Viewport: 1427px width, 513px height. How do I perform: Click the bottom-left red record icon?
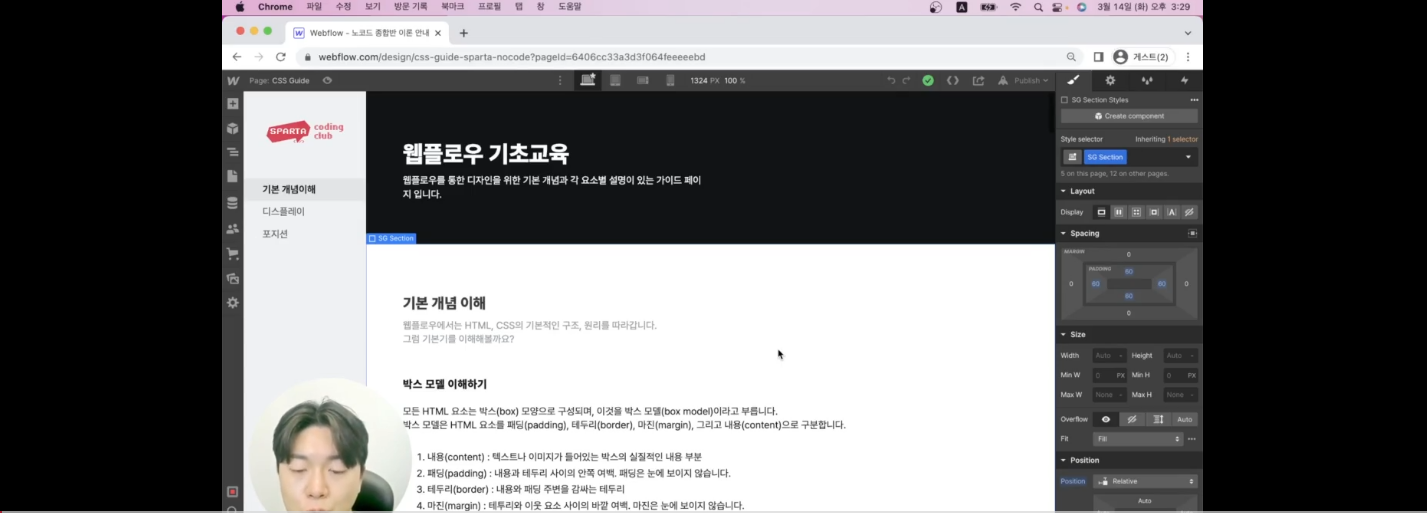[x=233, y=492]
